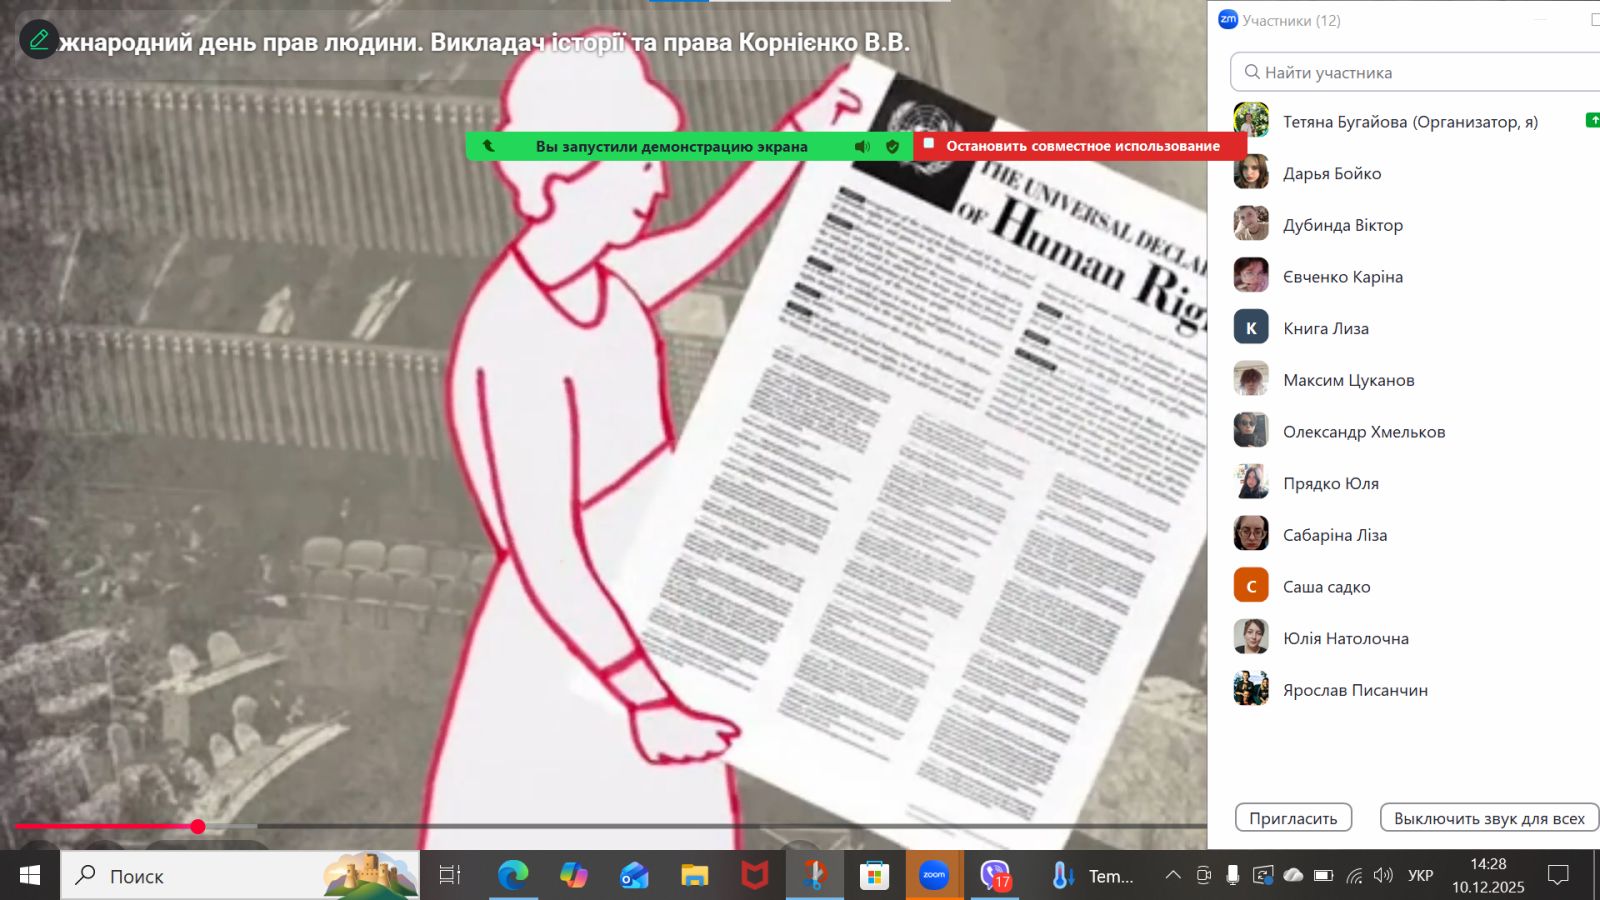The image size is (1600, 900).
Task: Expand hidden system tray icons chevron
Action: click(x=1172, y=876)
